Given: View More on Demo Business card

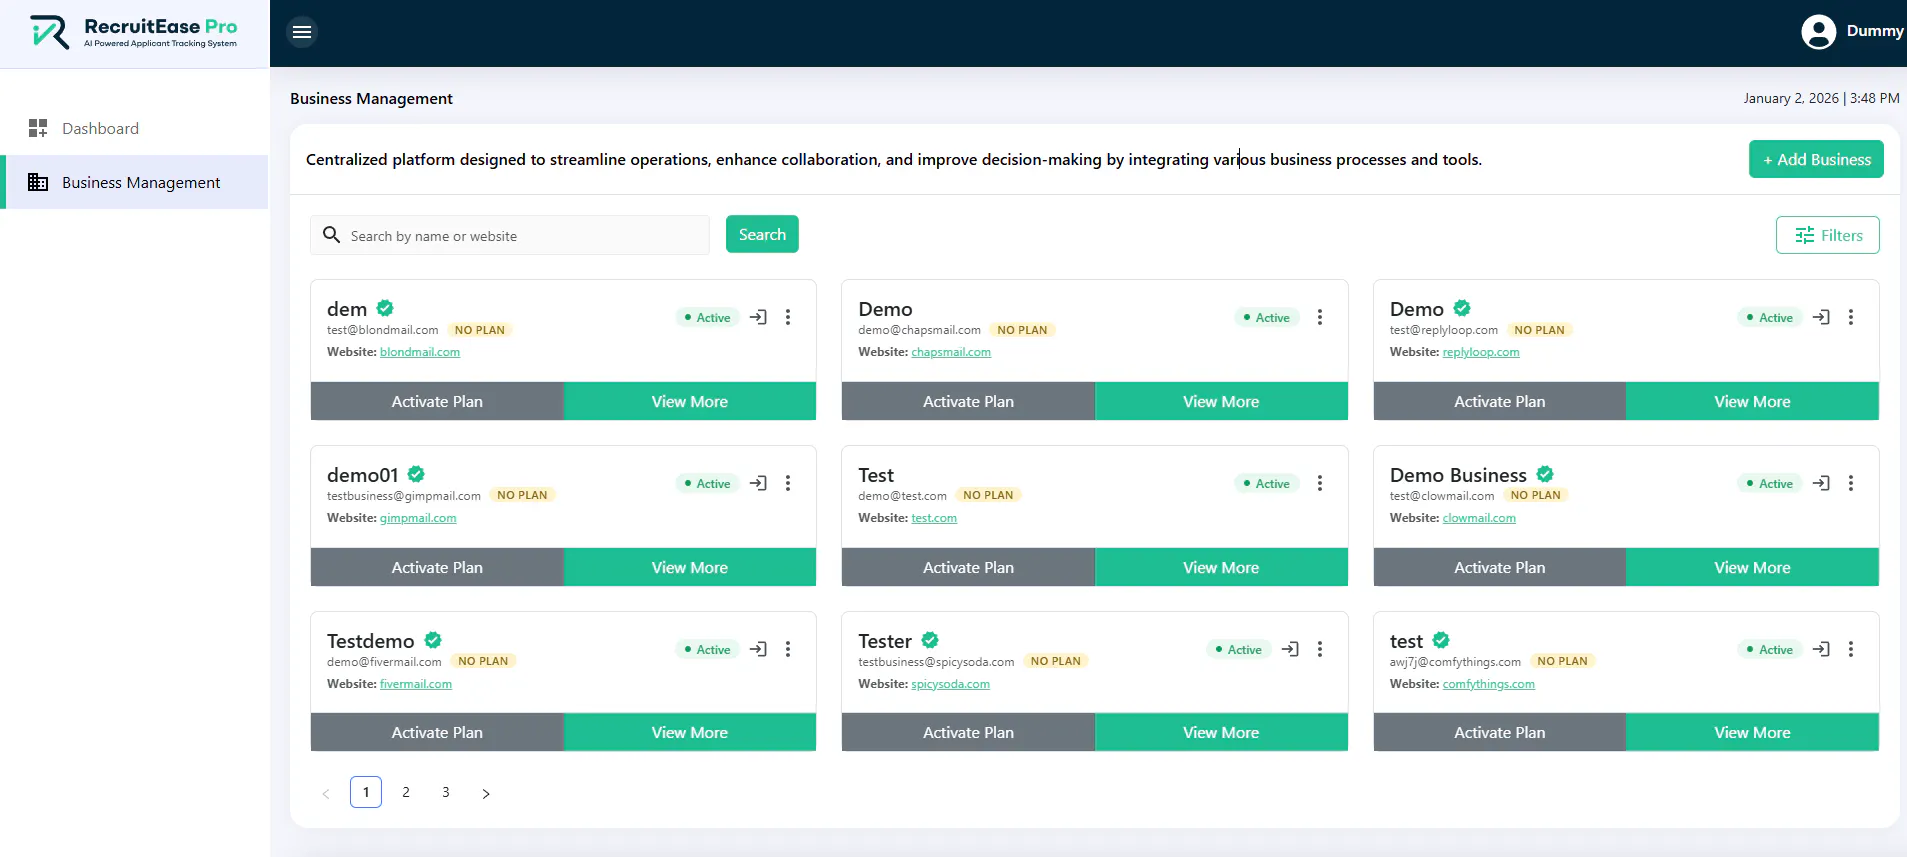Looking at the screenshot, I should pos(1752,567).
